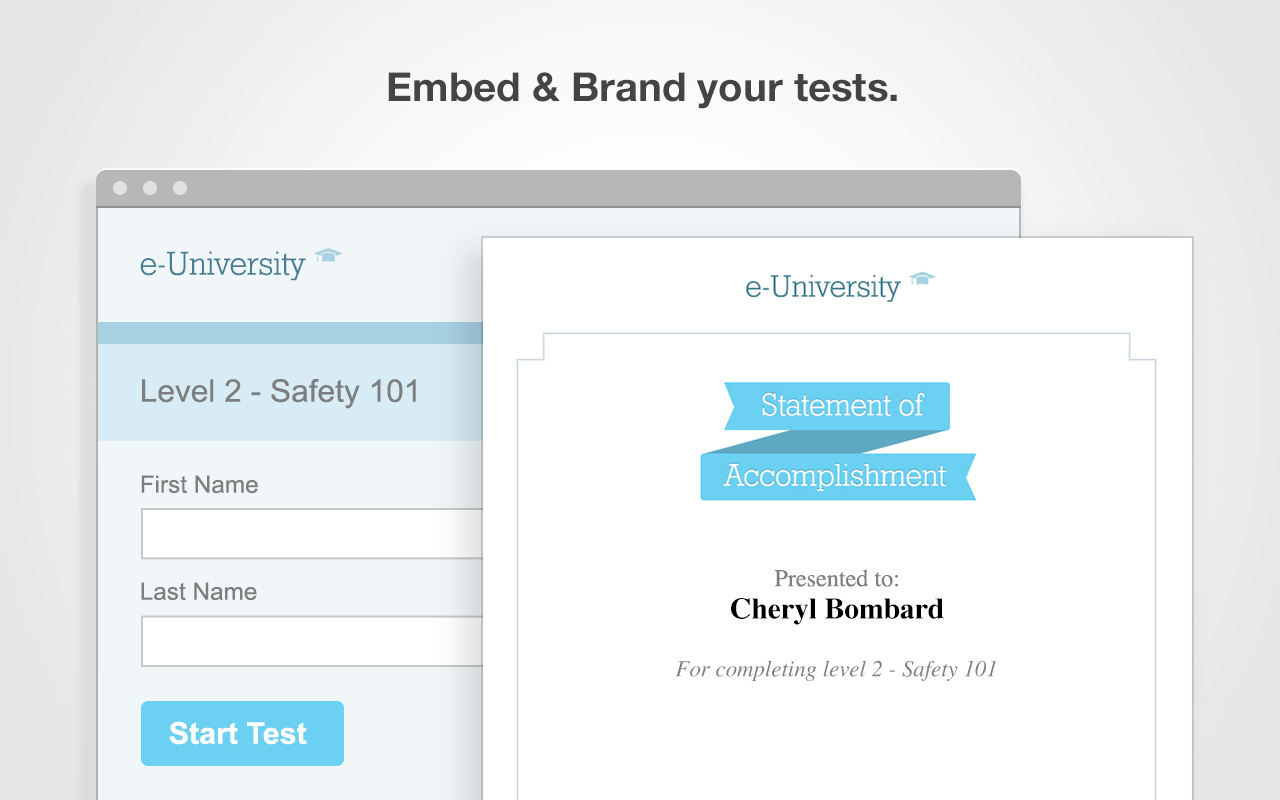The image size is (1280, 800).
Task: Click the "Level 2 - Safety 101" test title
Action: pyautogui.click(x=280, y=391)
